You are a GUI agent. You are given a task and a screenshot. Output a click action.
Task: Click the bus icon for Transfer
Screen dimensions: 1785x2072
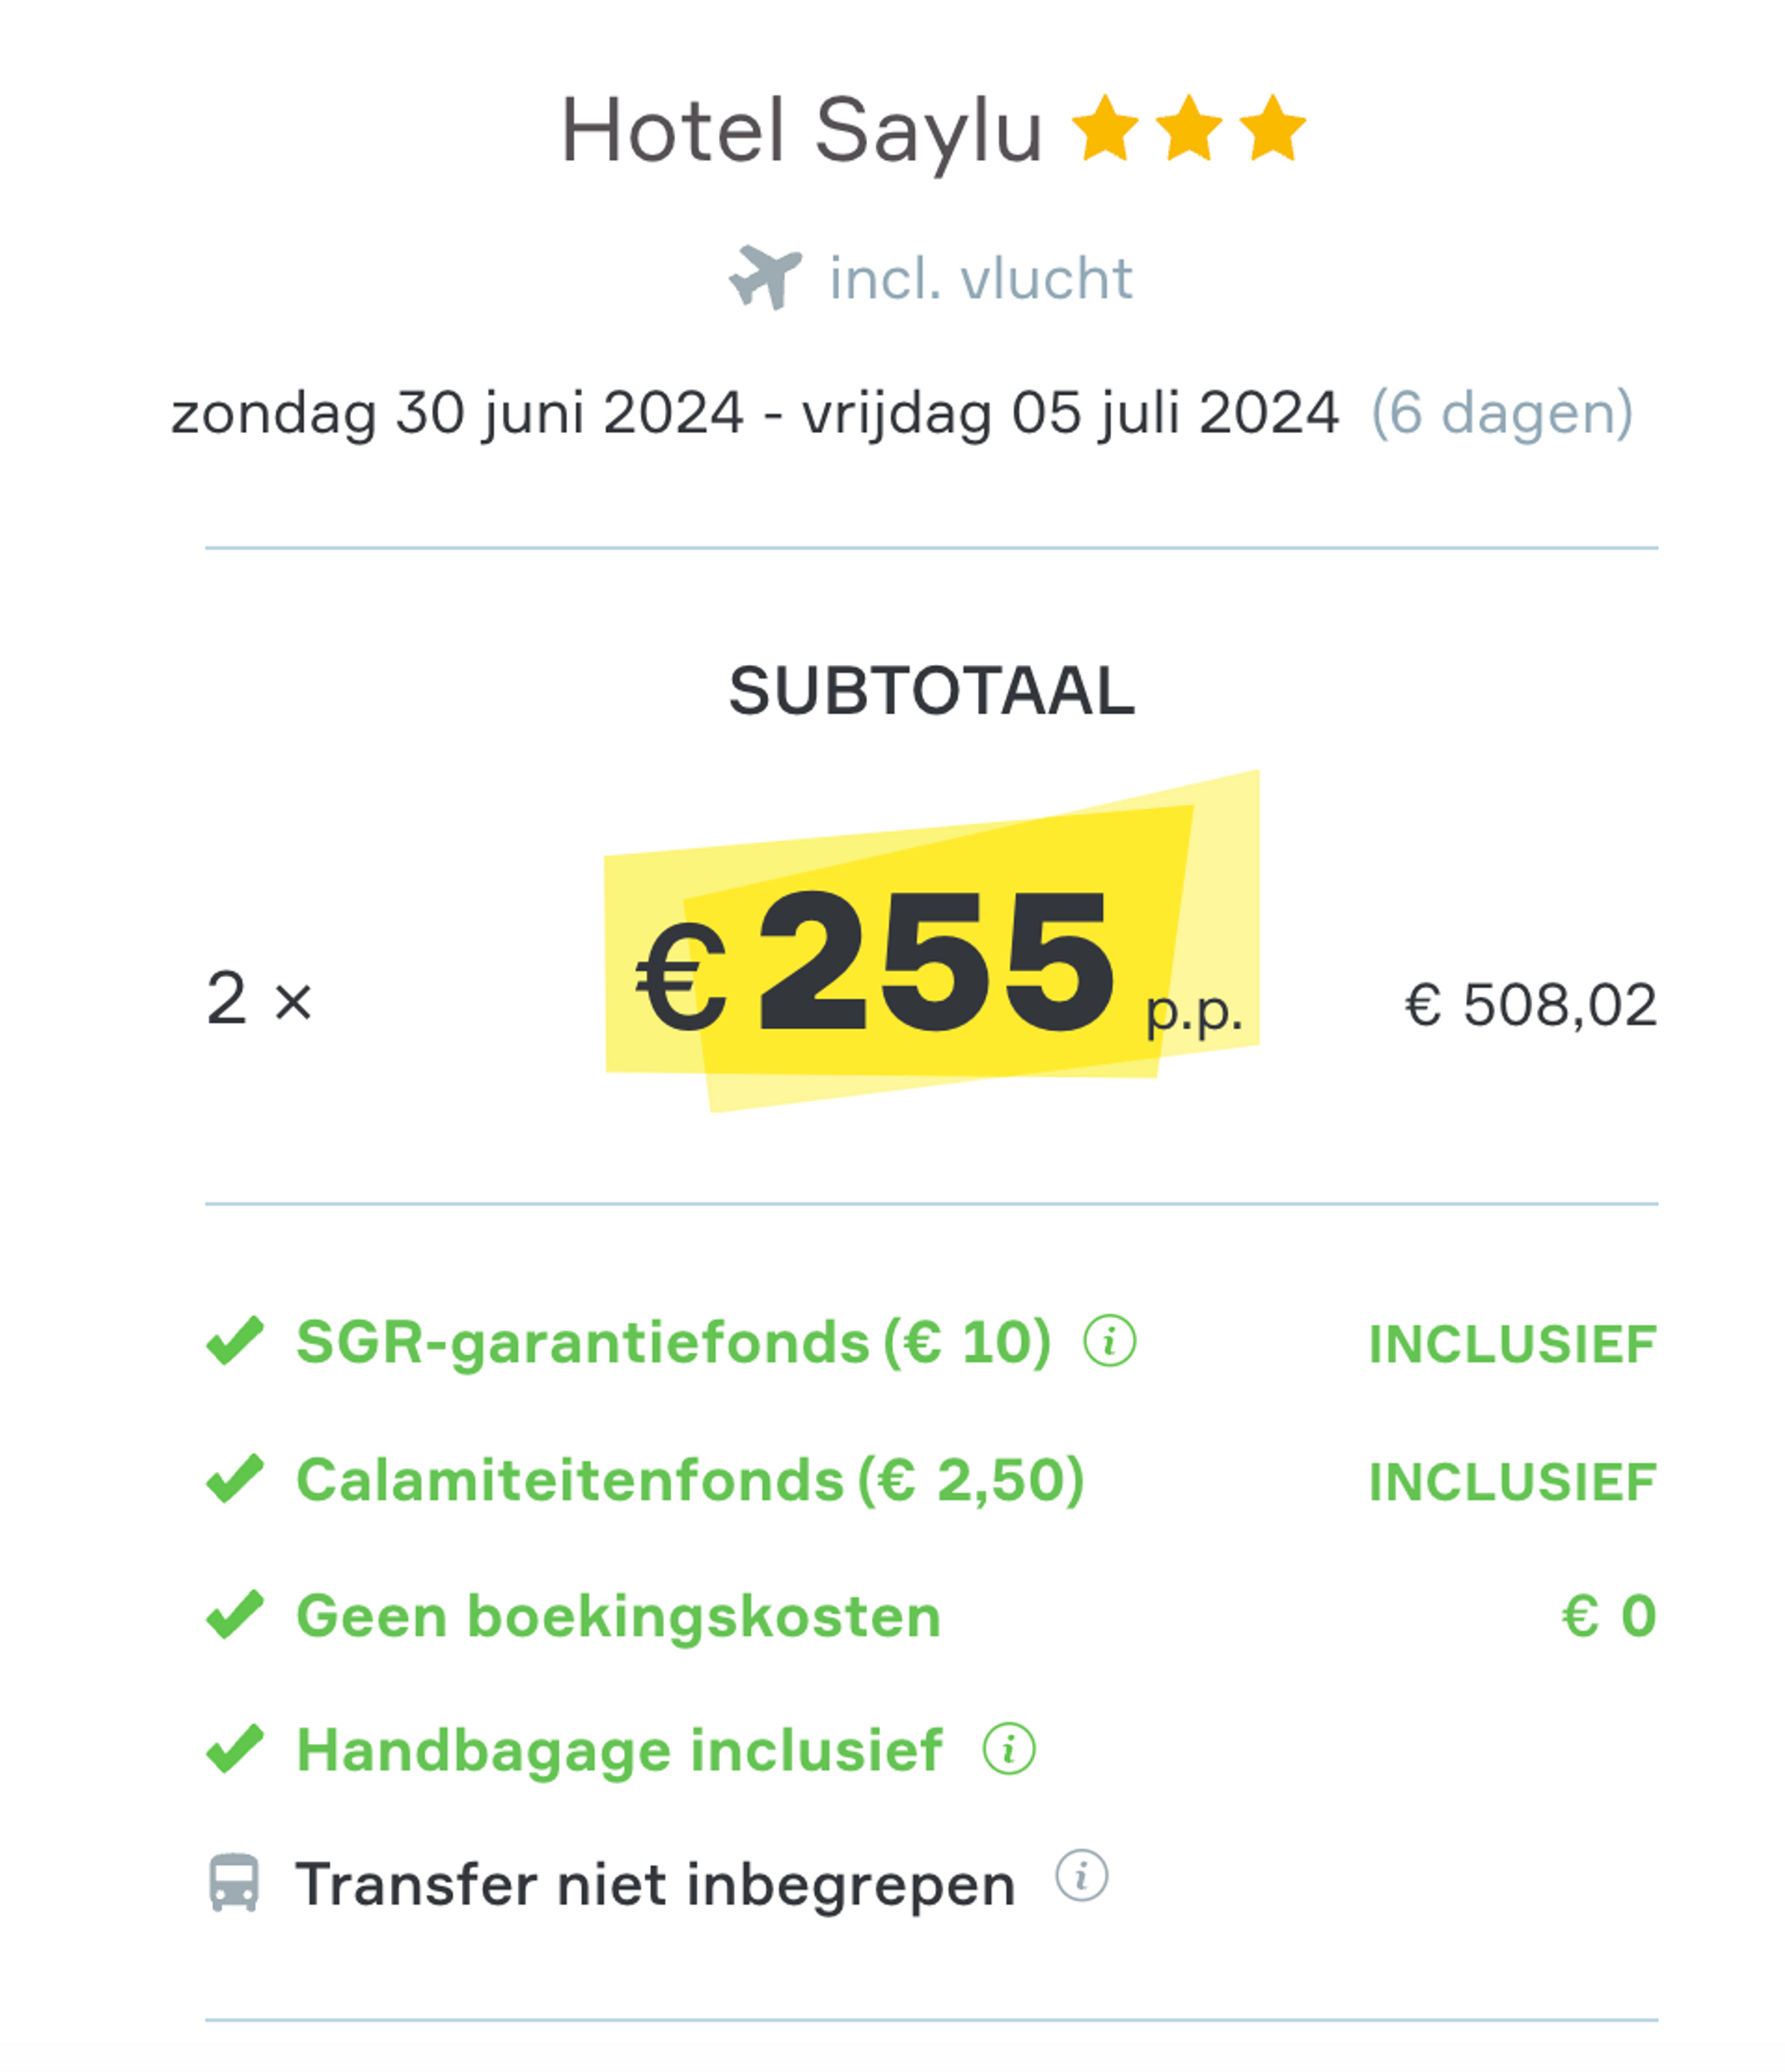(234, 1883)
